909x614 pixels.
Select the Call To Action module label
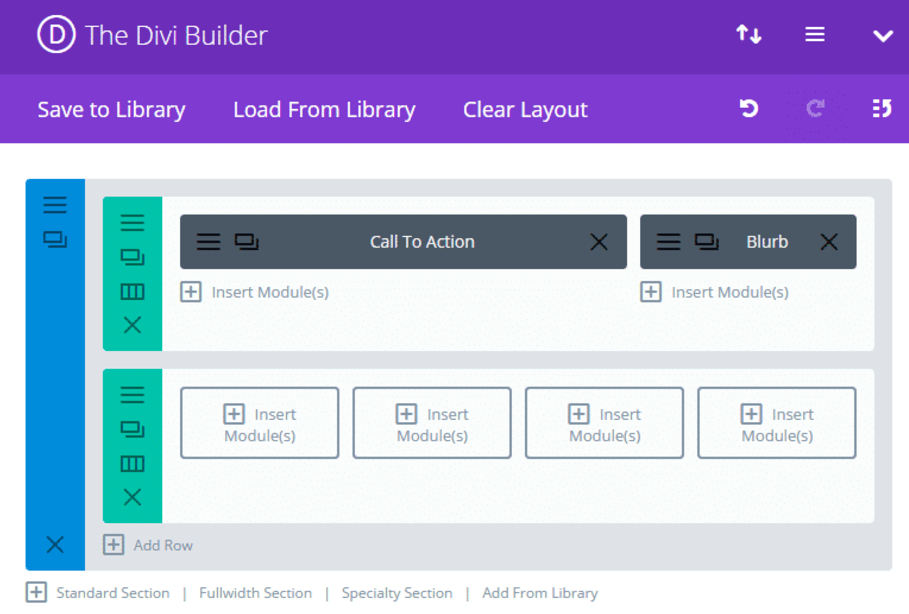coord(422,241)
